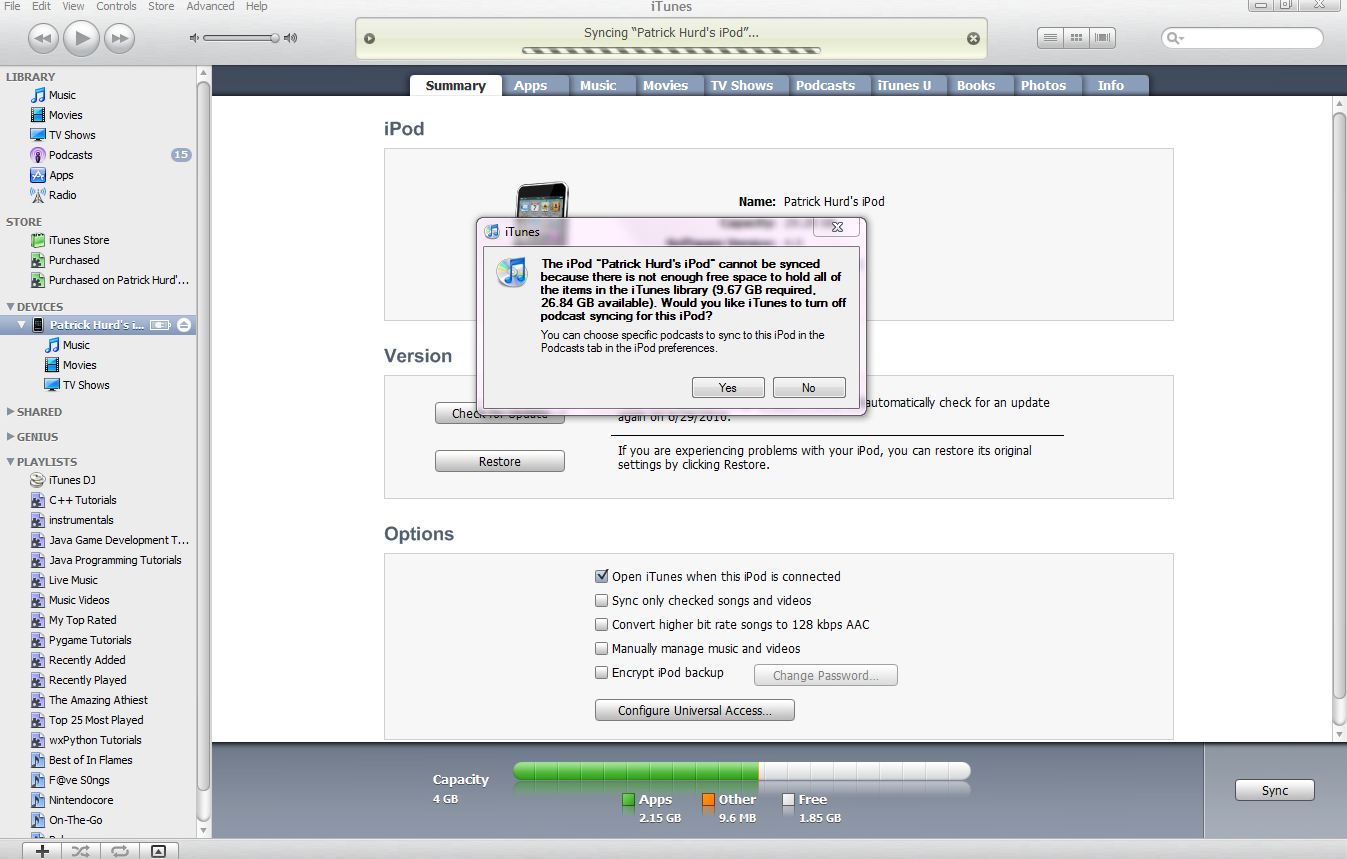This screenshot has height=859, width=1347.
Task: Open the Movies library icon
Action: [x=38, y=115]
